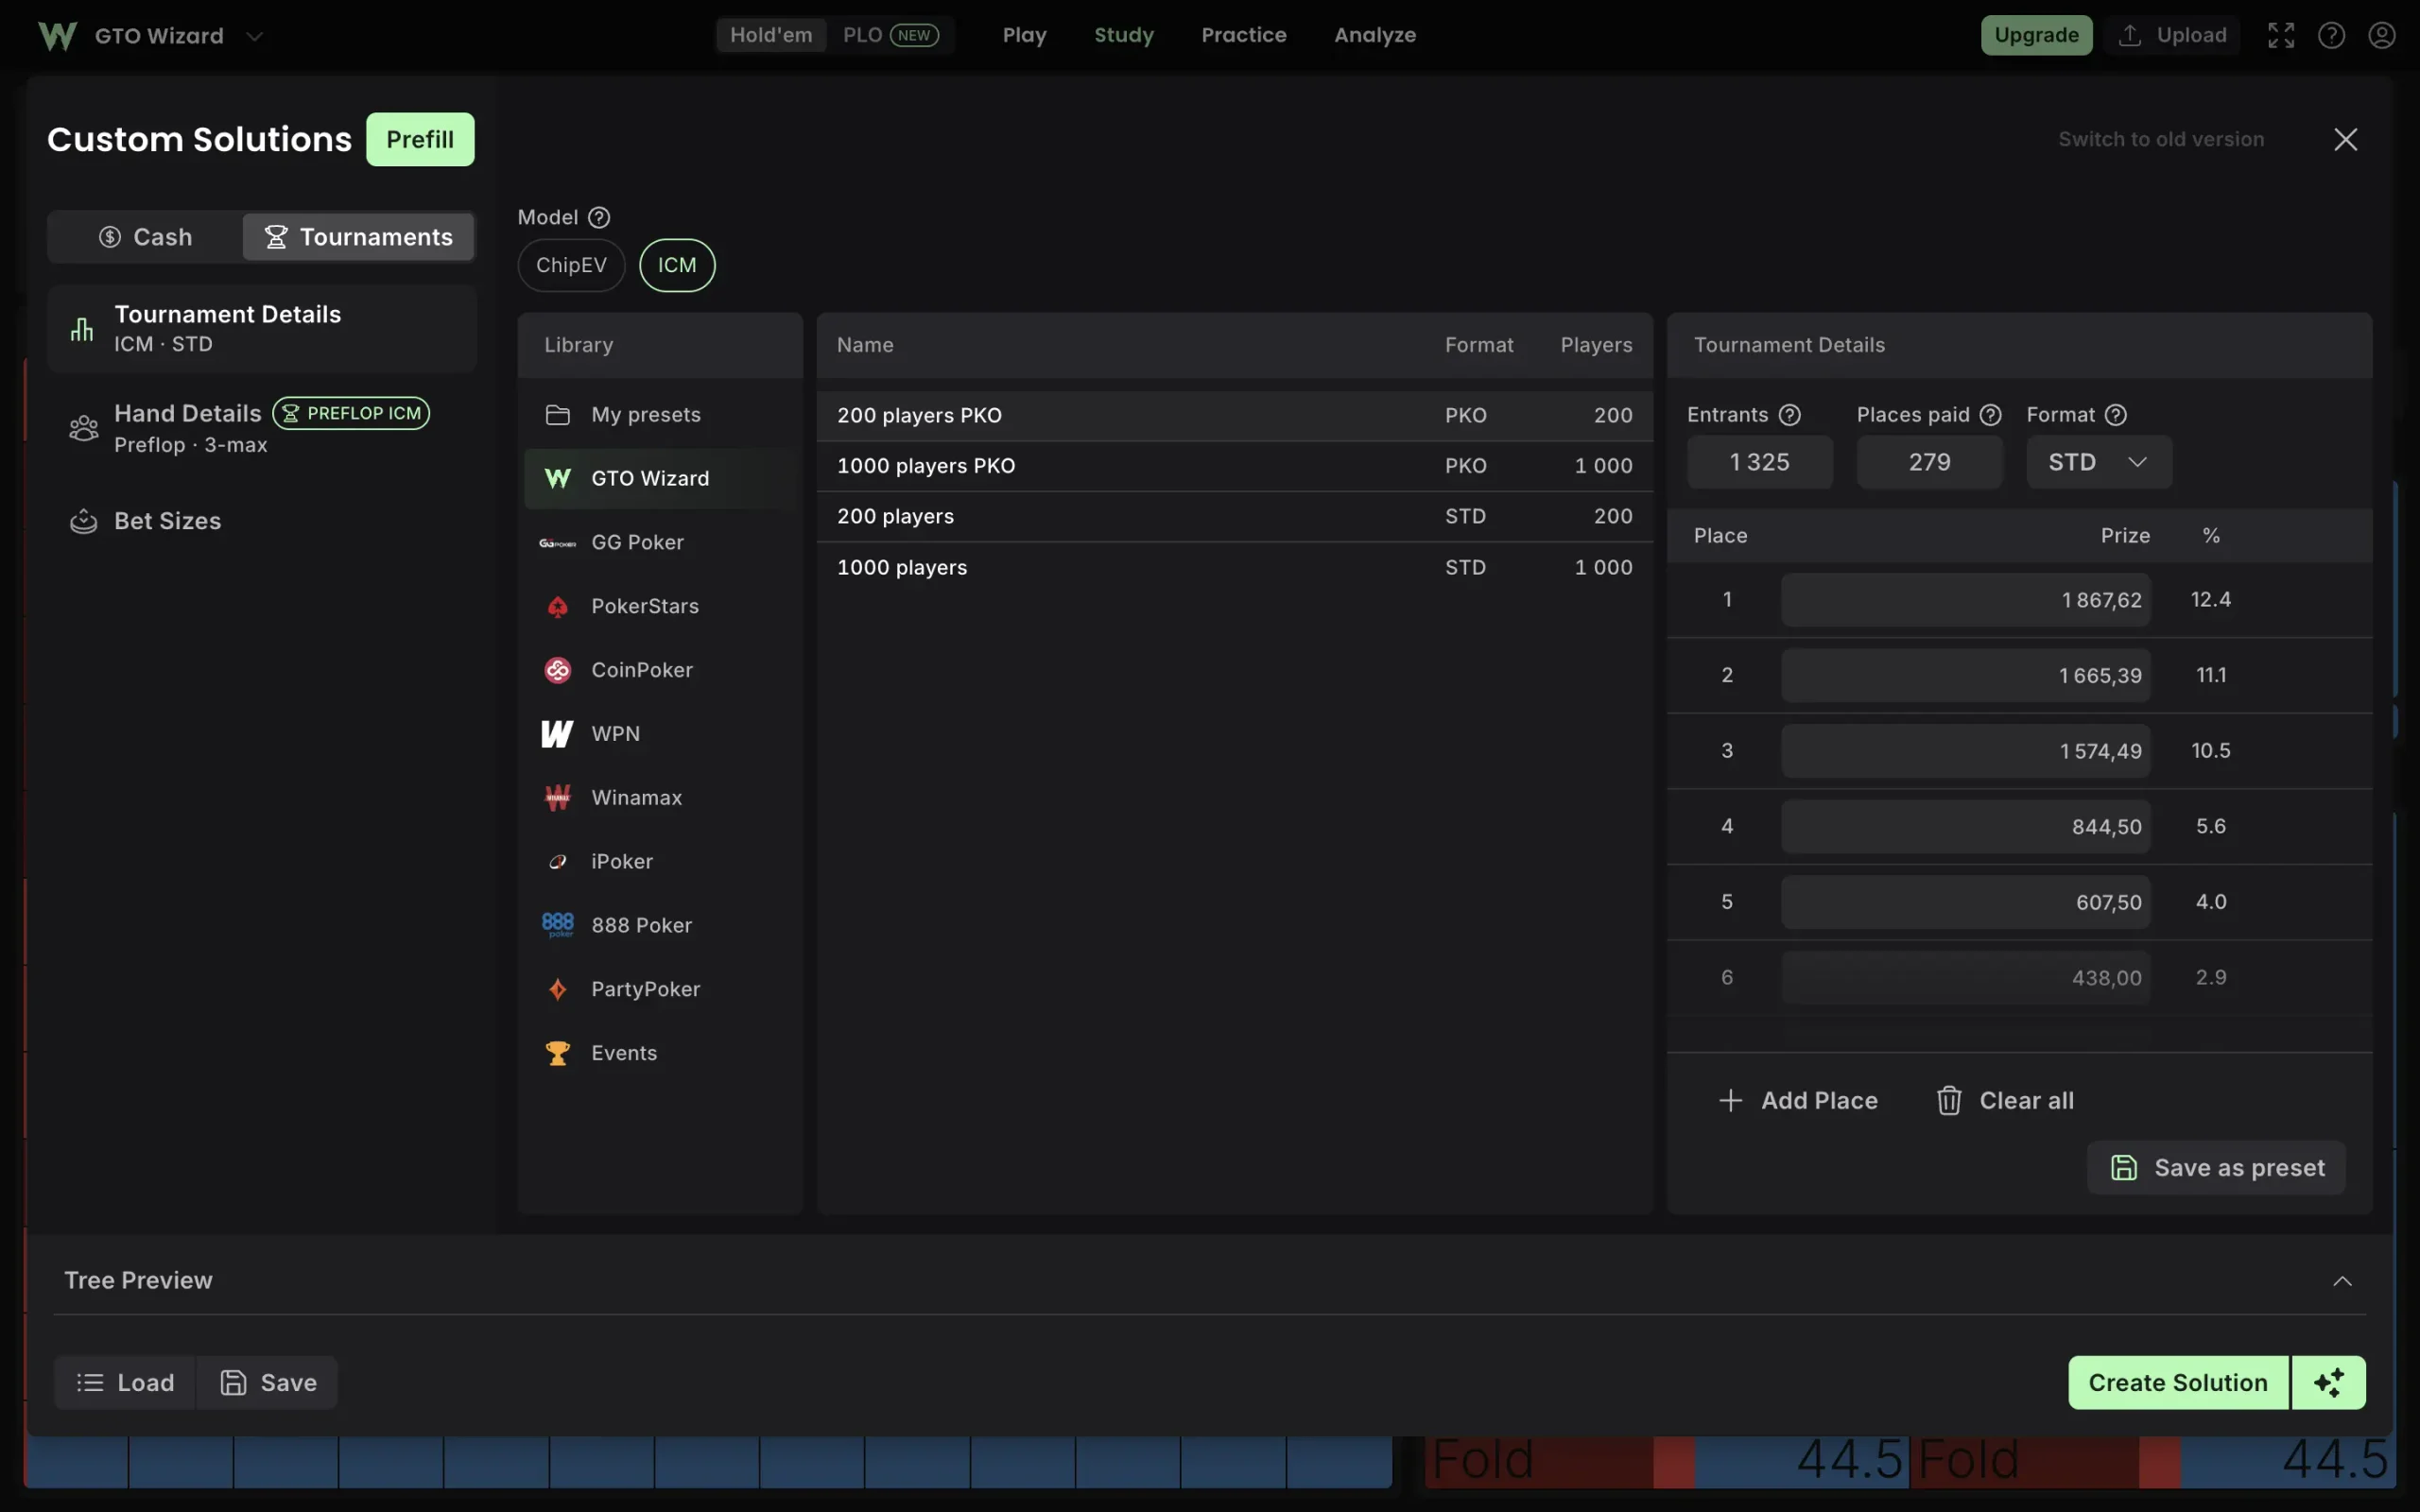The width and height of the screenshot is (2420, 1512).
Task: Open My presets folder
Action: pos(660,415)
